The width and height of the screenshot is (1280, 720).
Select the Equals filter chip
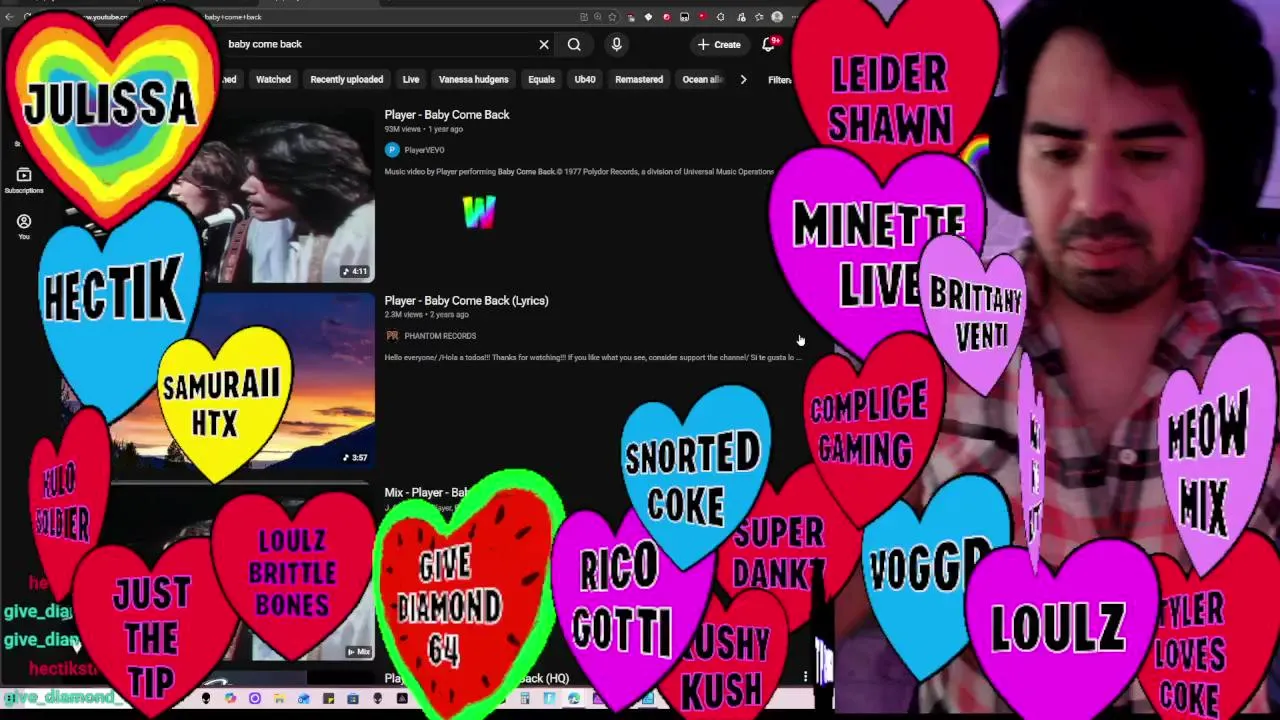pyautogui.click(x=541, y=80)
